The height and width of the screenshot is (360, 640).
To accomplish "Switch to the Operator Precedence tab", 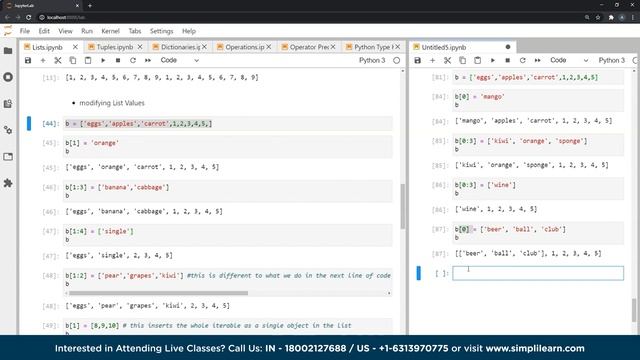I will [x=309, y=47].
